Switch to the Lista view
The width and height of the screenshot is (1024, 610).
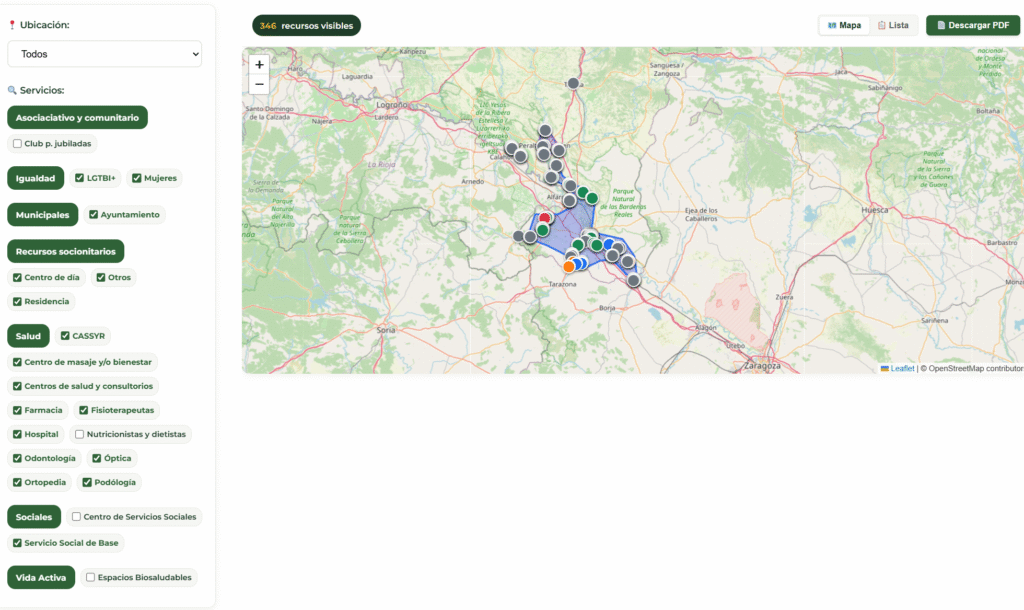click(893, 25)
